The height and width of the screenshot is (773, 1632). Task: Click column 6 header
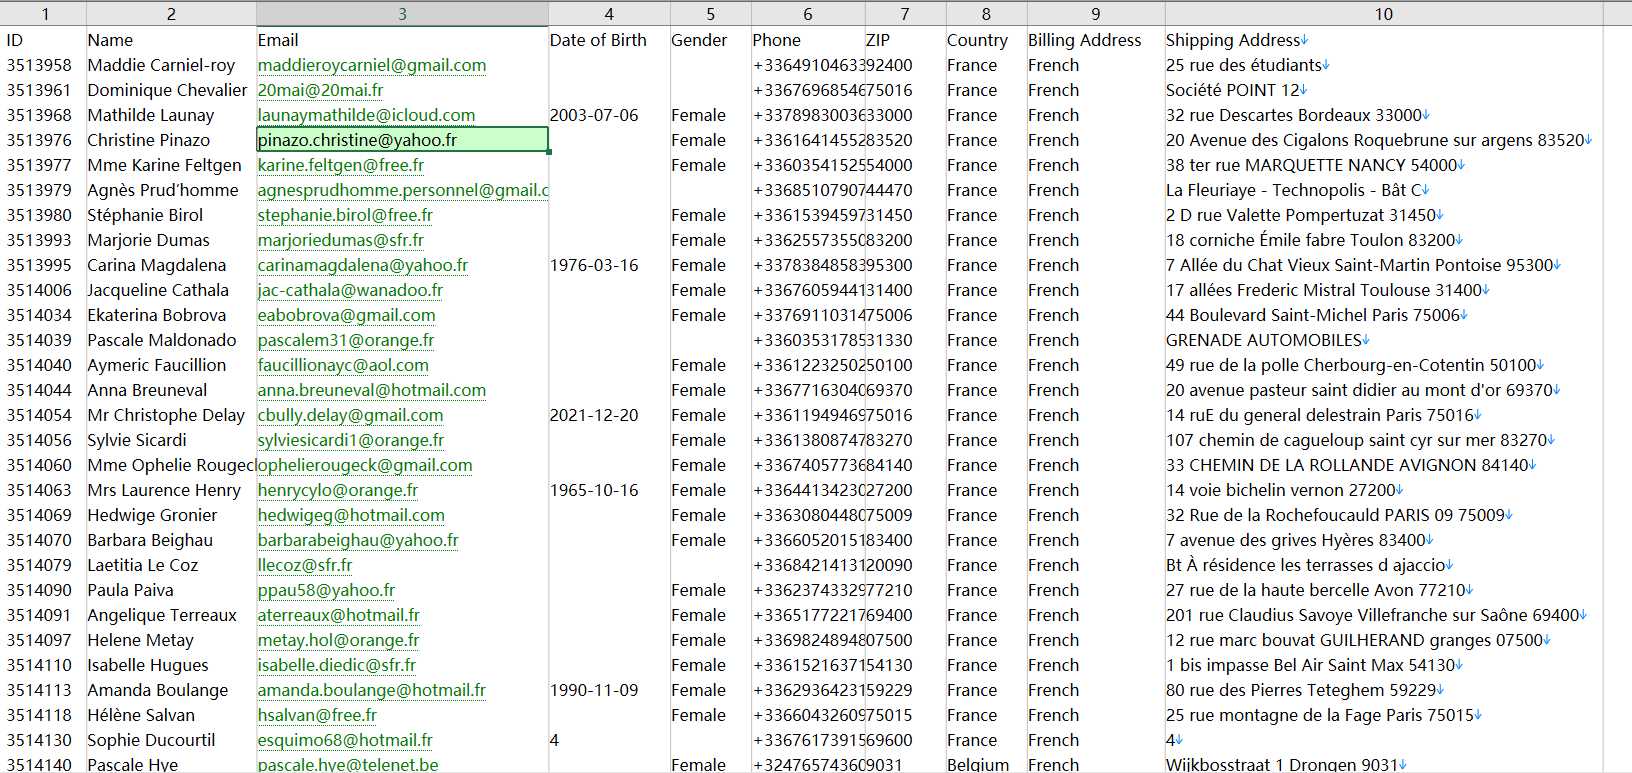tap(807, 14)
